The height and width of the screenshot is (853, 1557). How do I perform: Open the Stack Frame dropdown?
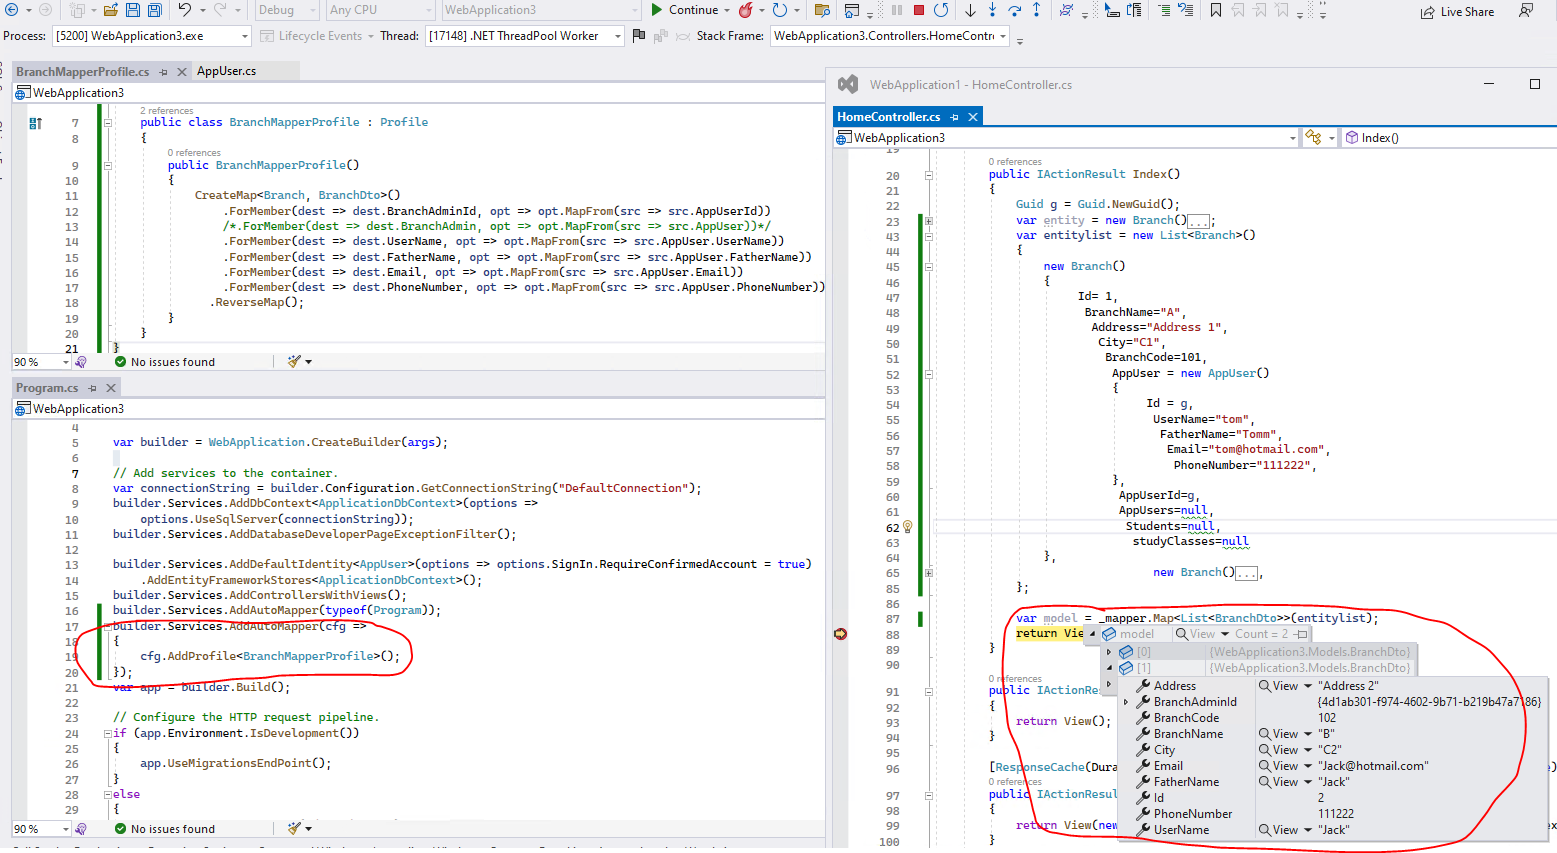890,35
